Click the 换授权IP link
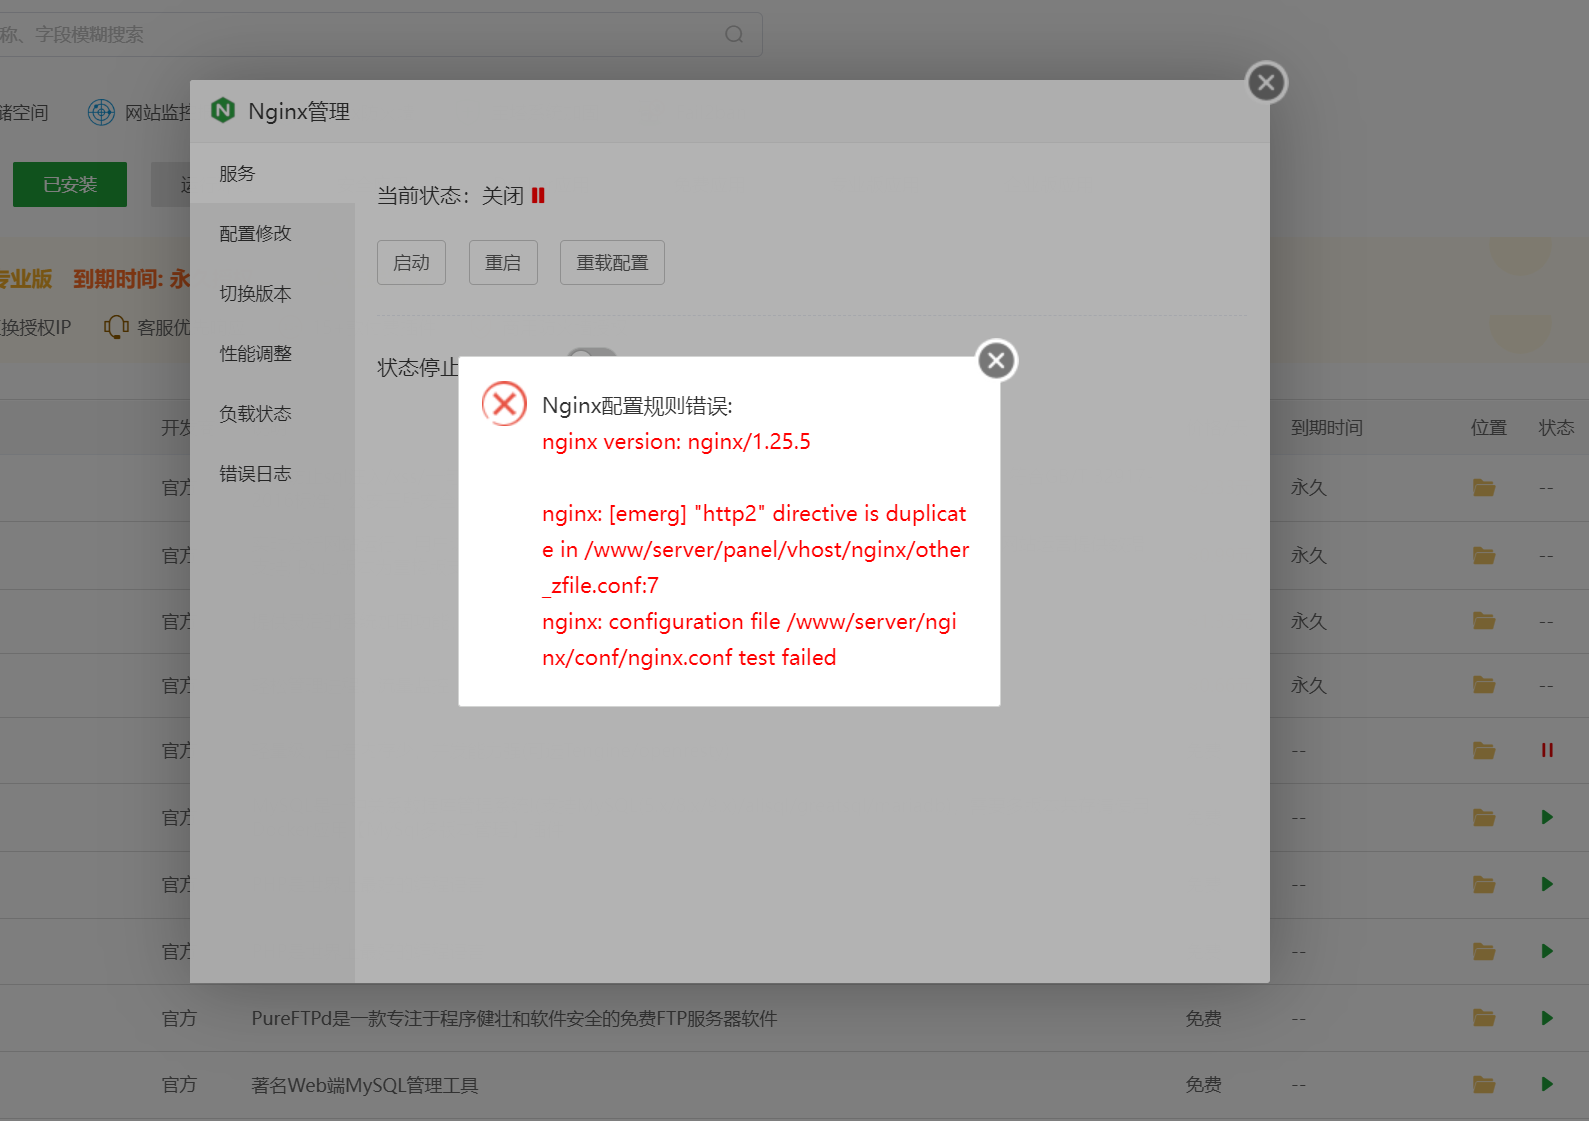The width and height of the screenshot is (1589, 1121). [36, 327]
